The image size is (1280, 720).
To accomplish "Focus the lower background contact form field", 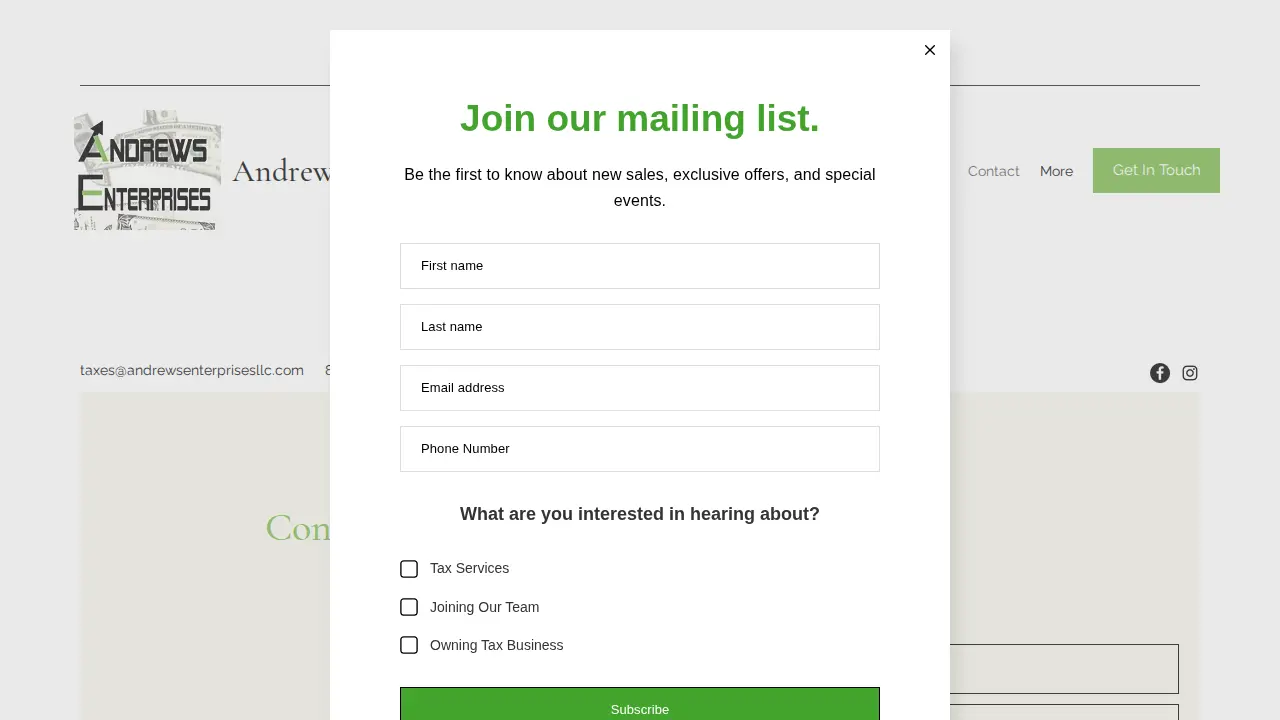I will [x=1064, y=712].
